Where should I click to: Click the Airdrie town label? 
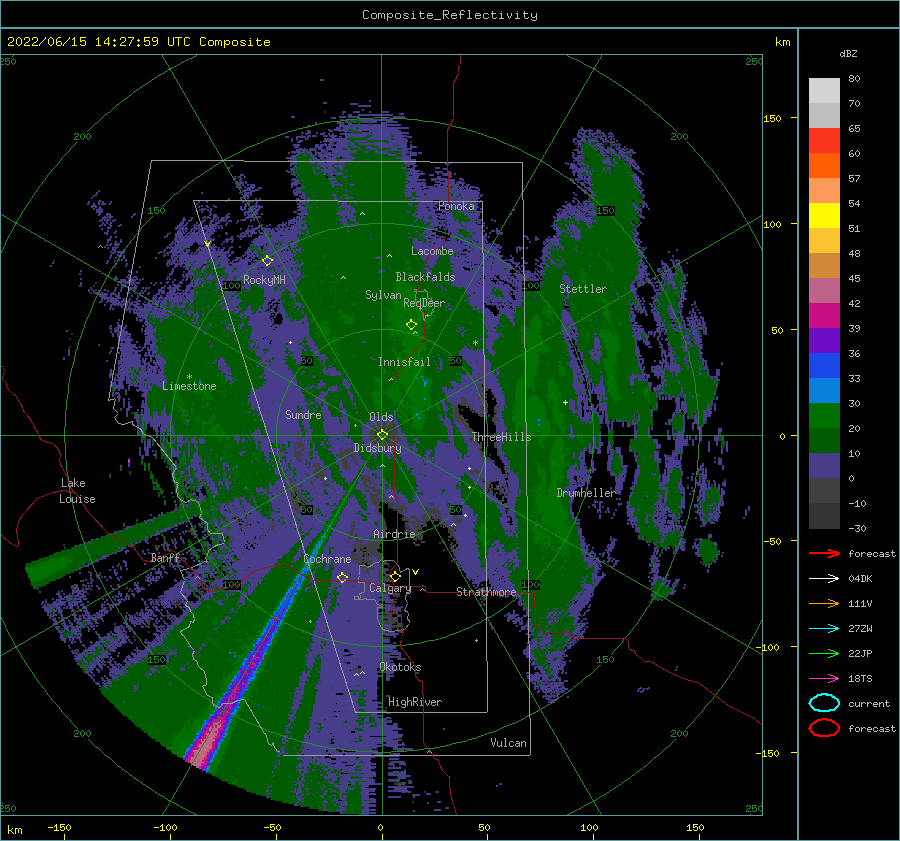coord(394,534)
